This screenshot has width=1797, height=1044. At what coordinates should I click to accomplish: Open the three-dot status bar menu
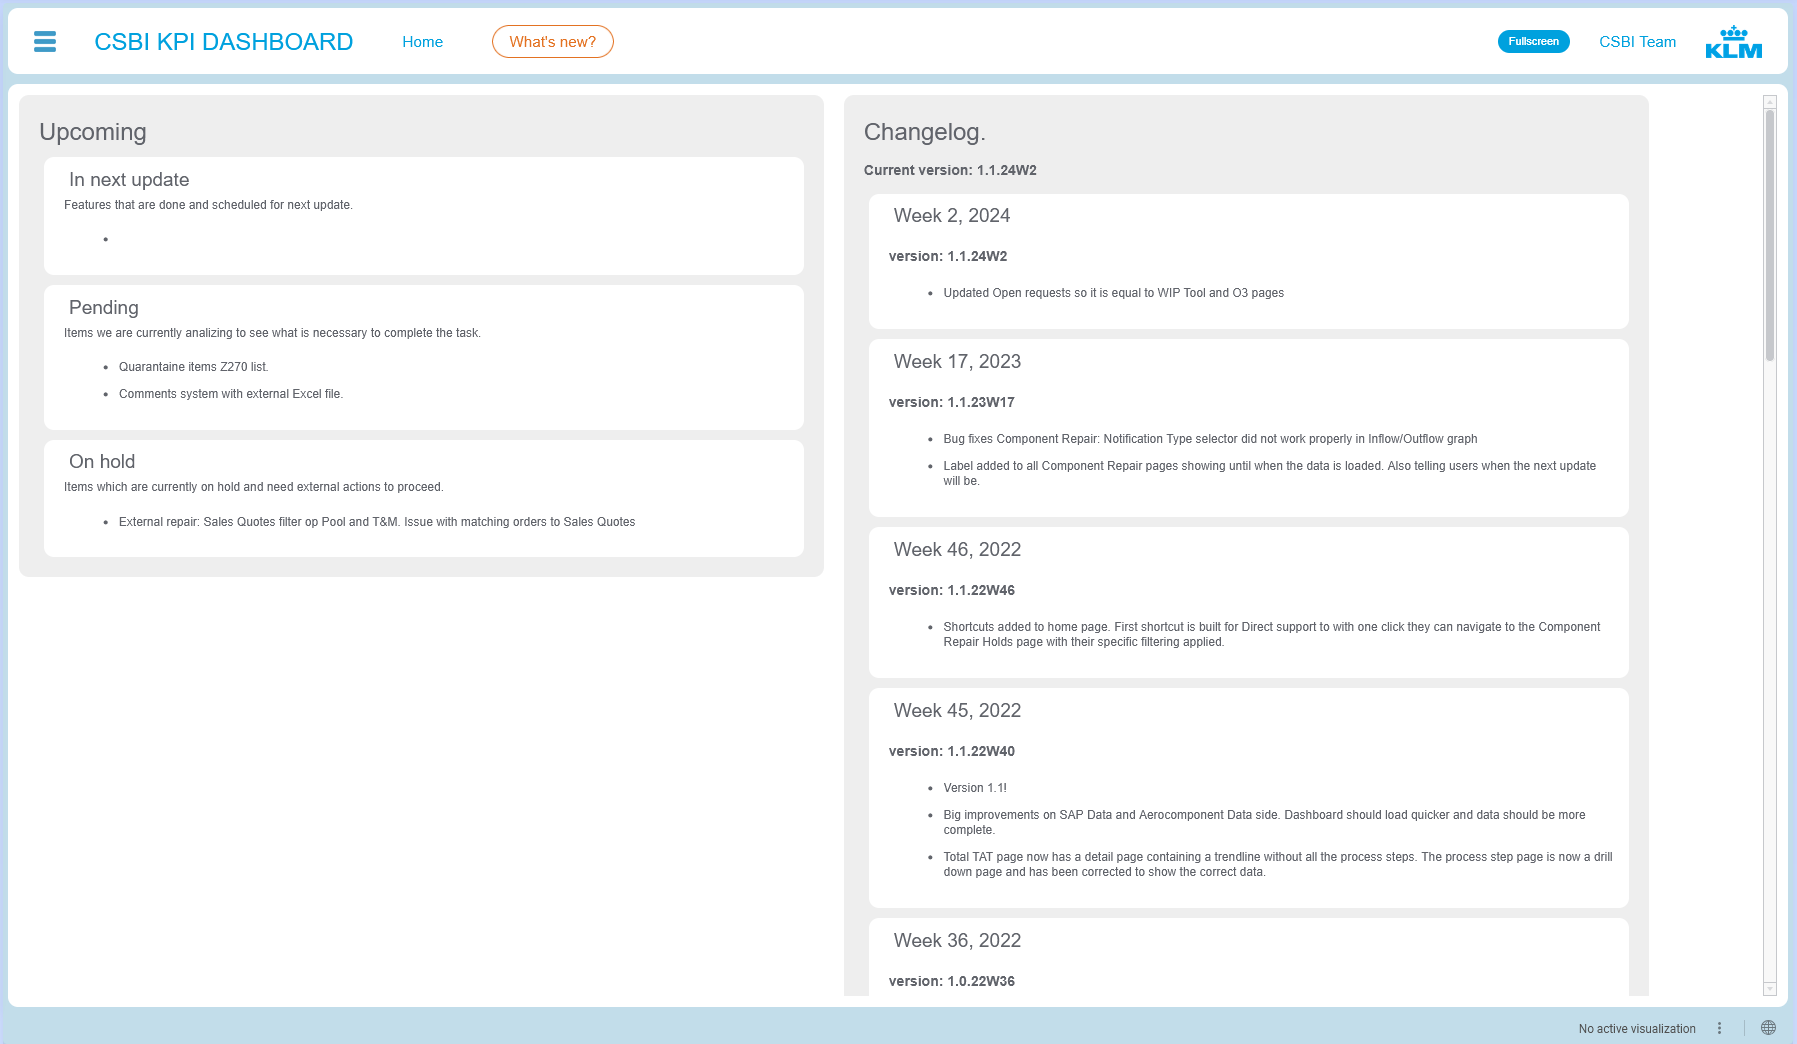(1719, 1028)
